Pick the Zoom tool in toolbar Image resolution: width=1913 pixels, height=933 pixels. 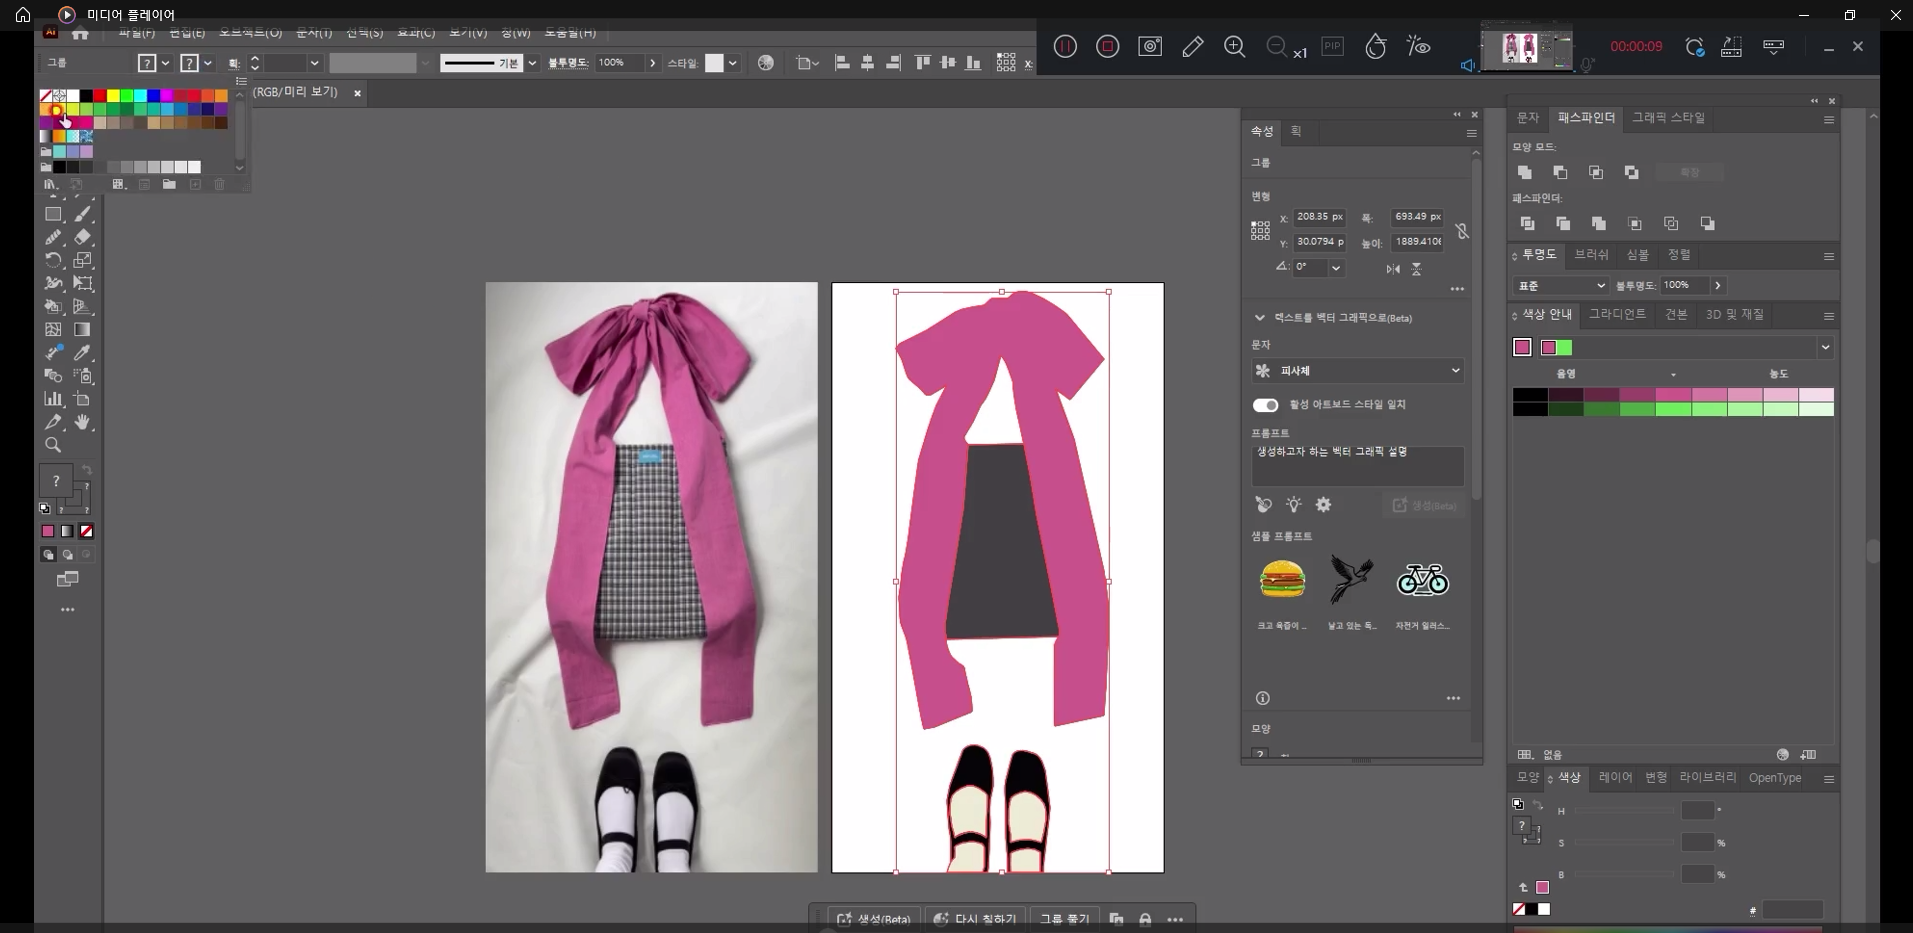pos(53,445)
